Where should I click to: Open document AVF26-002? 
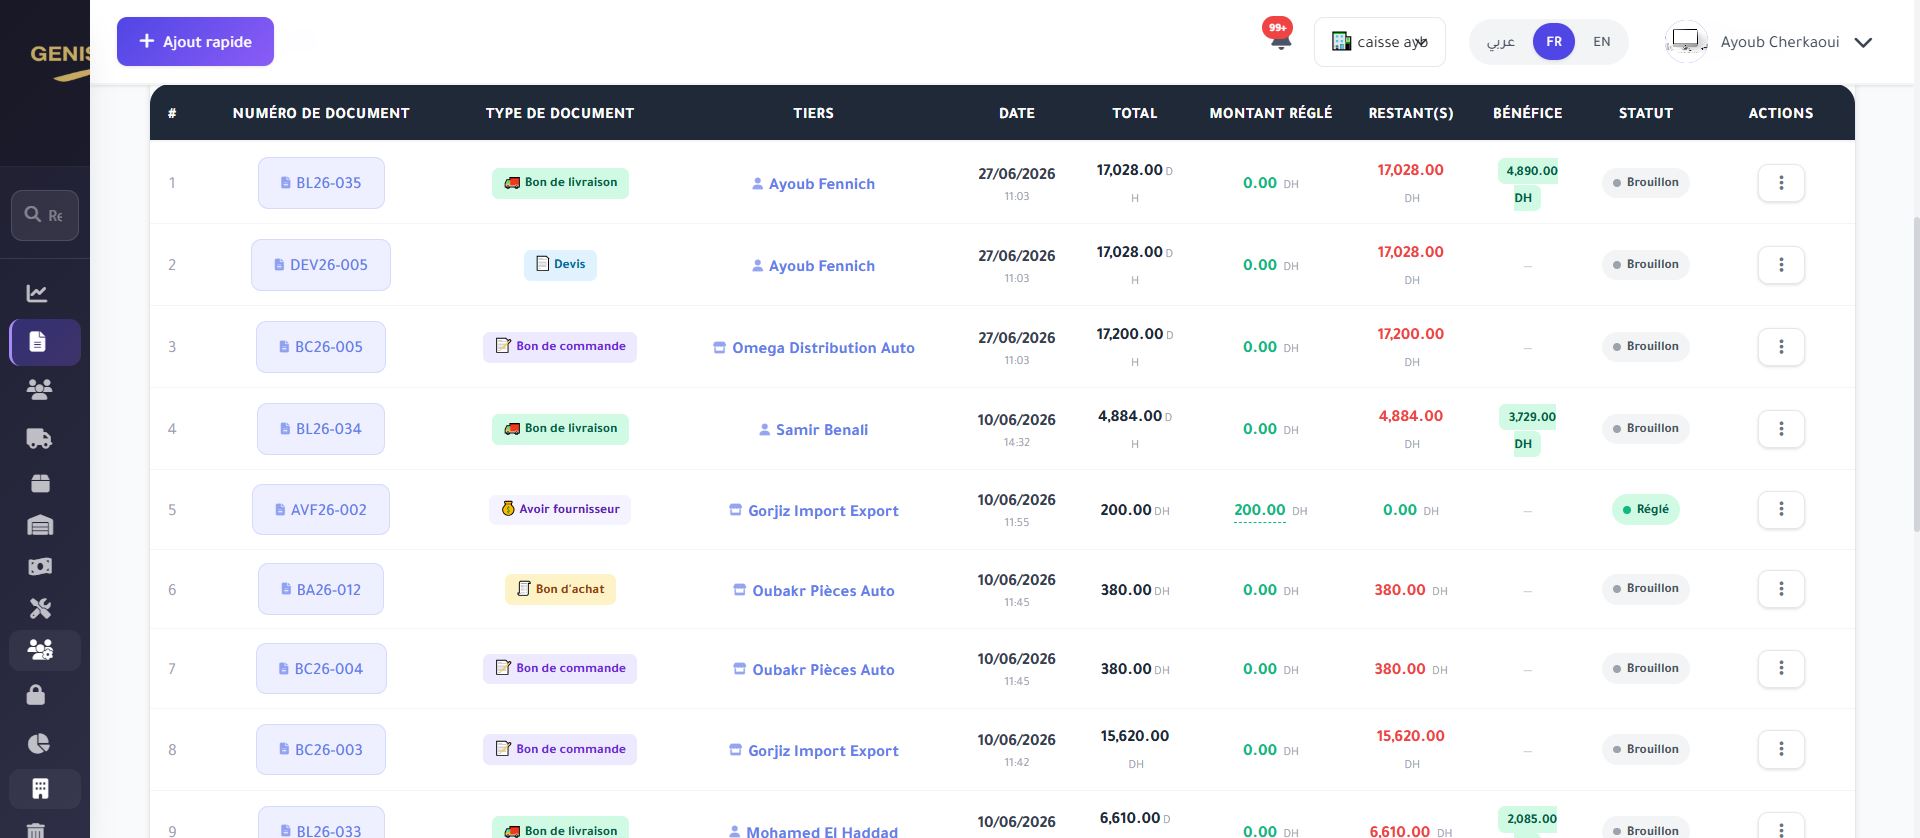[321, 510]
